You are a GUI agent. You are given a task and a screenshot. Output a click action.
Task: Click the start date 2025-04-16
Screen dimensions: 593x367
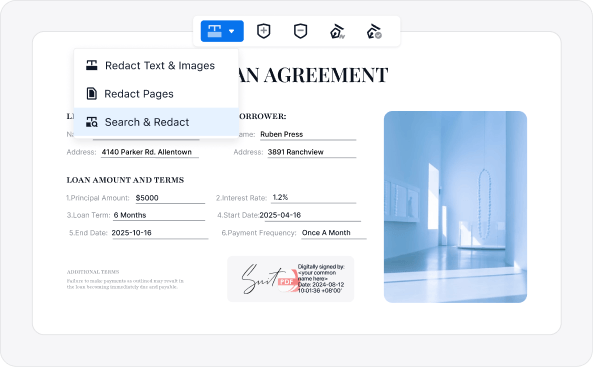(x=280, y=215)
